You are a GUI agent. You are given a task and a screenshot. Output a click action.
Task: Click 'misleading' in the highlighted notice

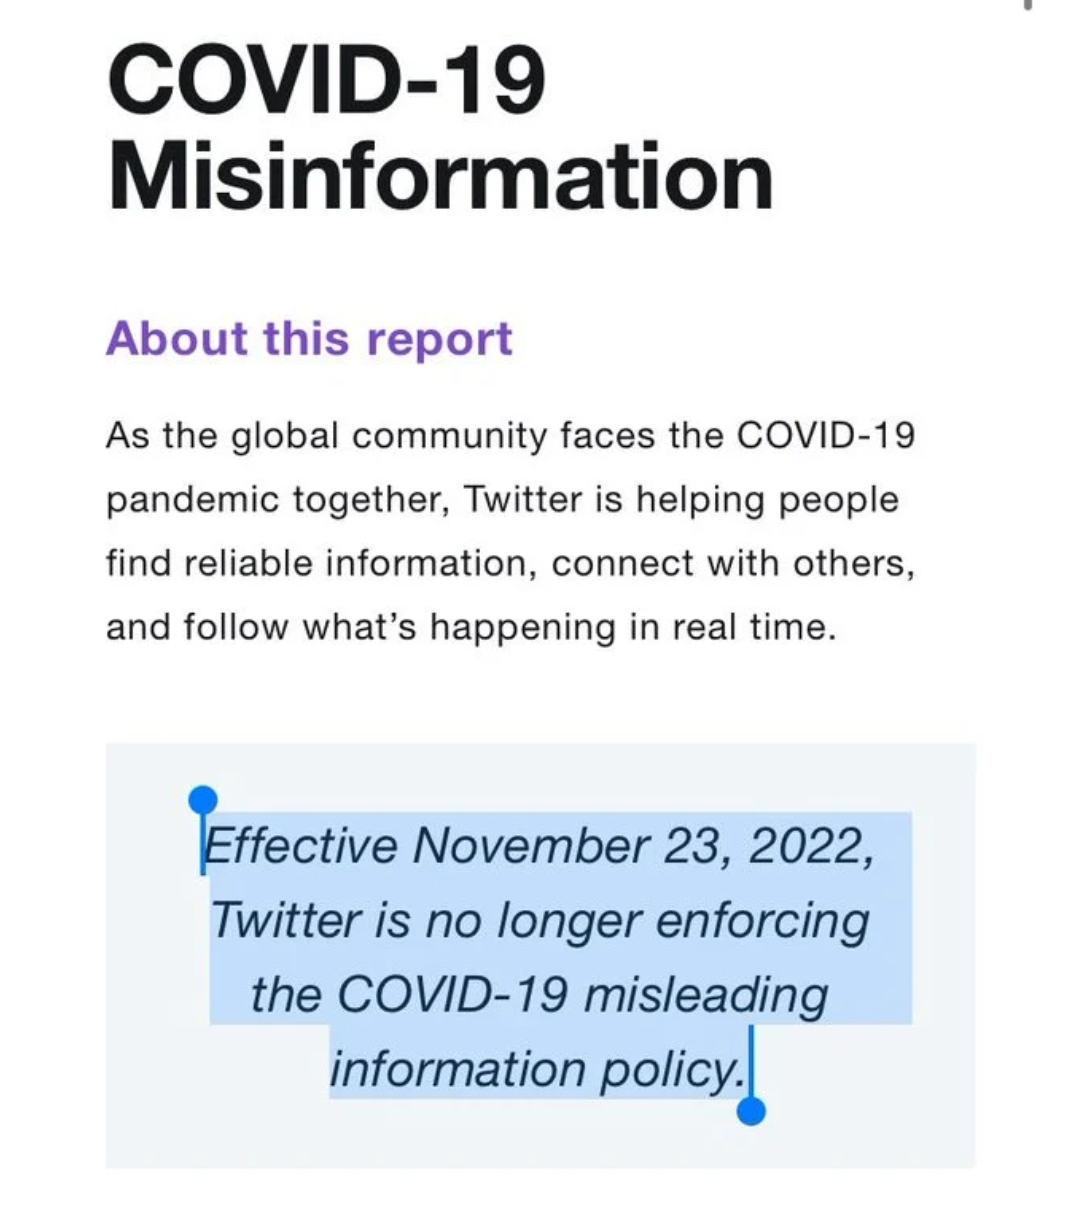(x=706, y=995)
